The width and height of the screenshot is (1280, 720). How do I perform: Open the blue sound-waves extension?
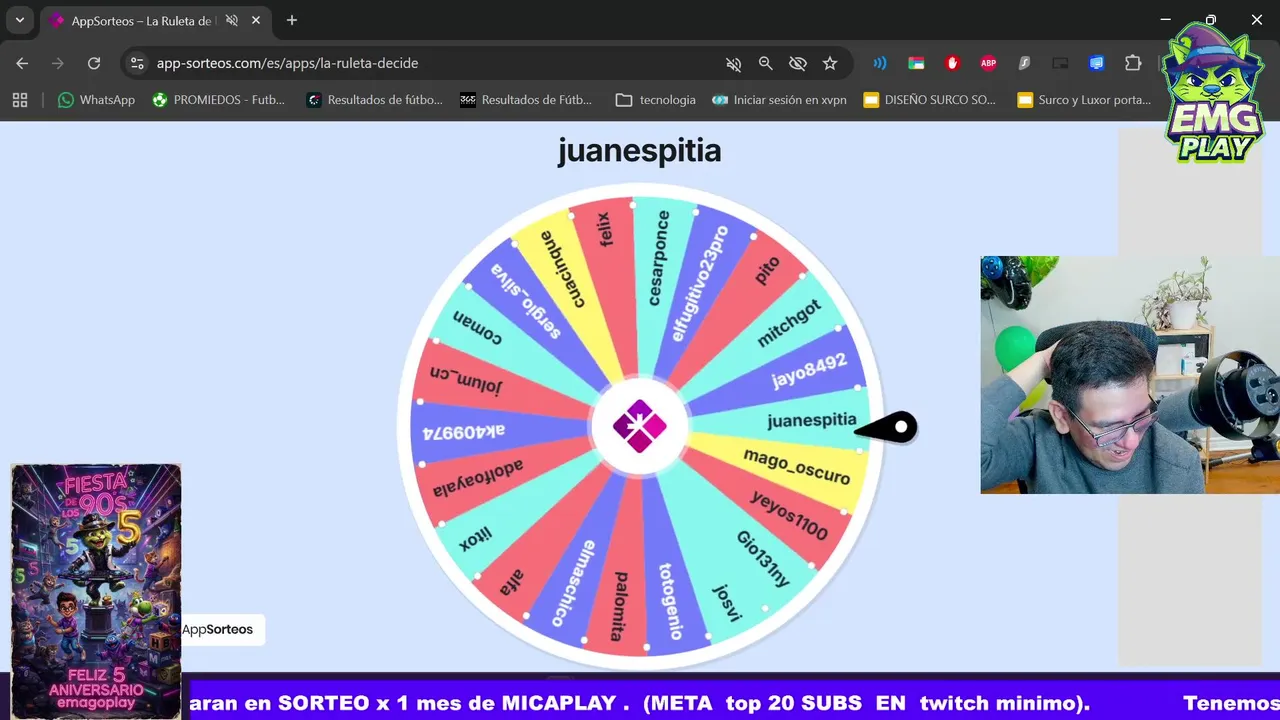coord(880,63)
